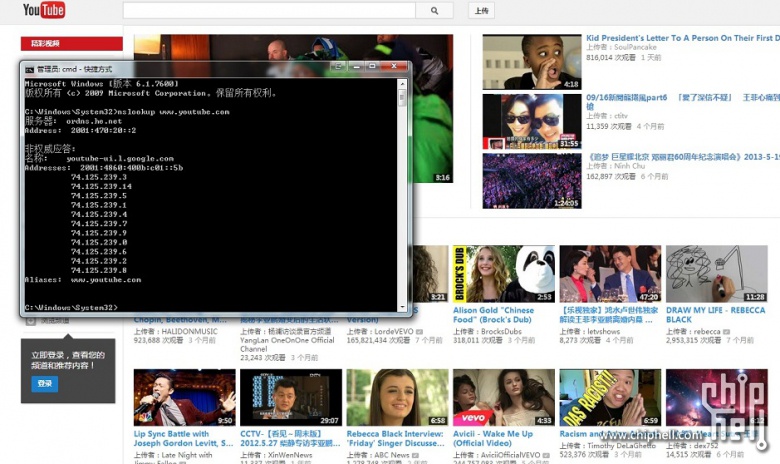This screenshot has height=464, width=780.
Task: Click the 登录 sign-in button
Action: pos(45,383)
